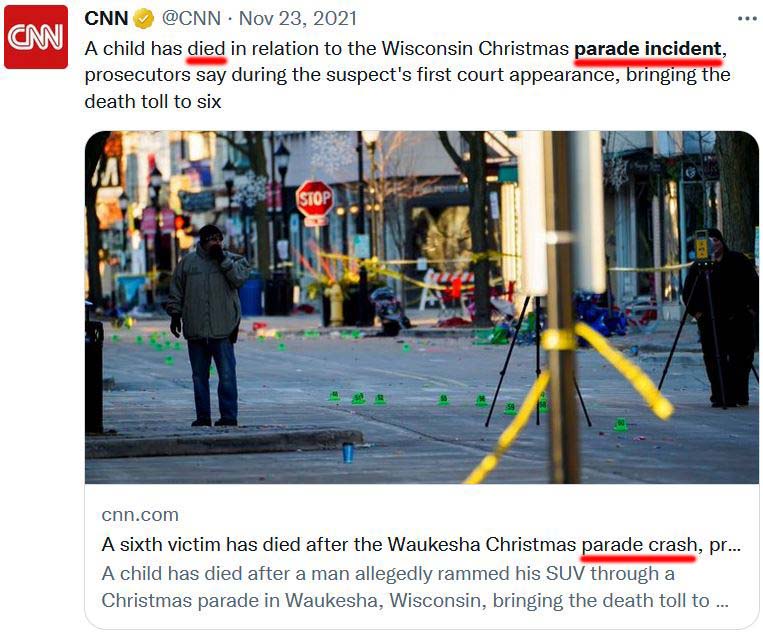Open the three-dot more options menu
763x634 pixels.
[747, 18]
